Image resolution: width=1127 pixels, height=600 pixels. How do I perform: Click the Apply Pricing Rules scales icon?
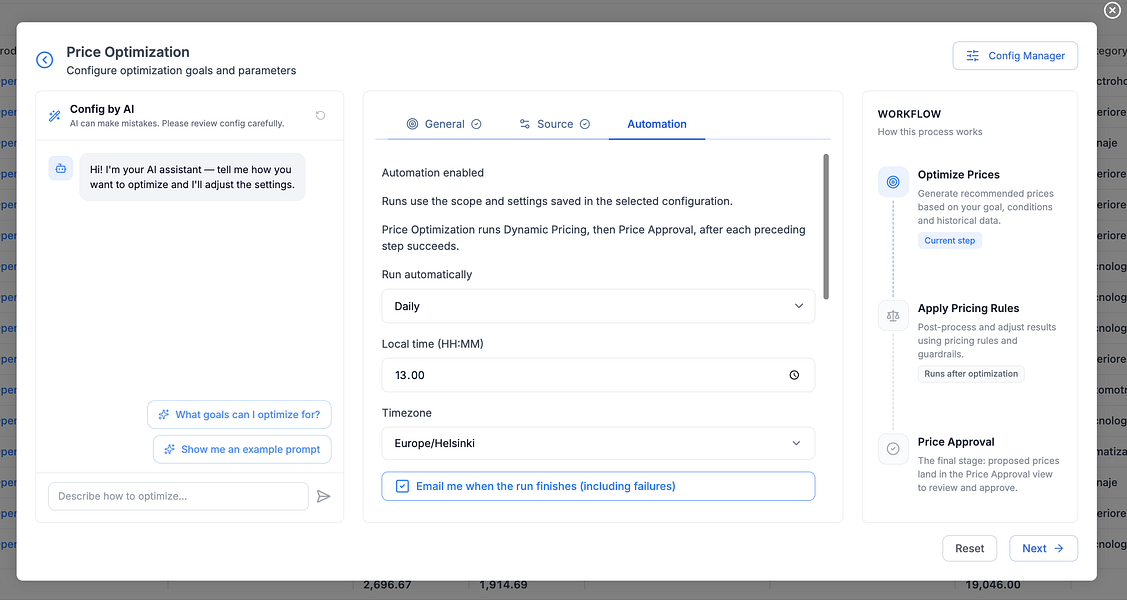(x=893, y=315)
